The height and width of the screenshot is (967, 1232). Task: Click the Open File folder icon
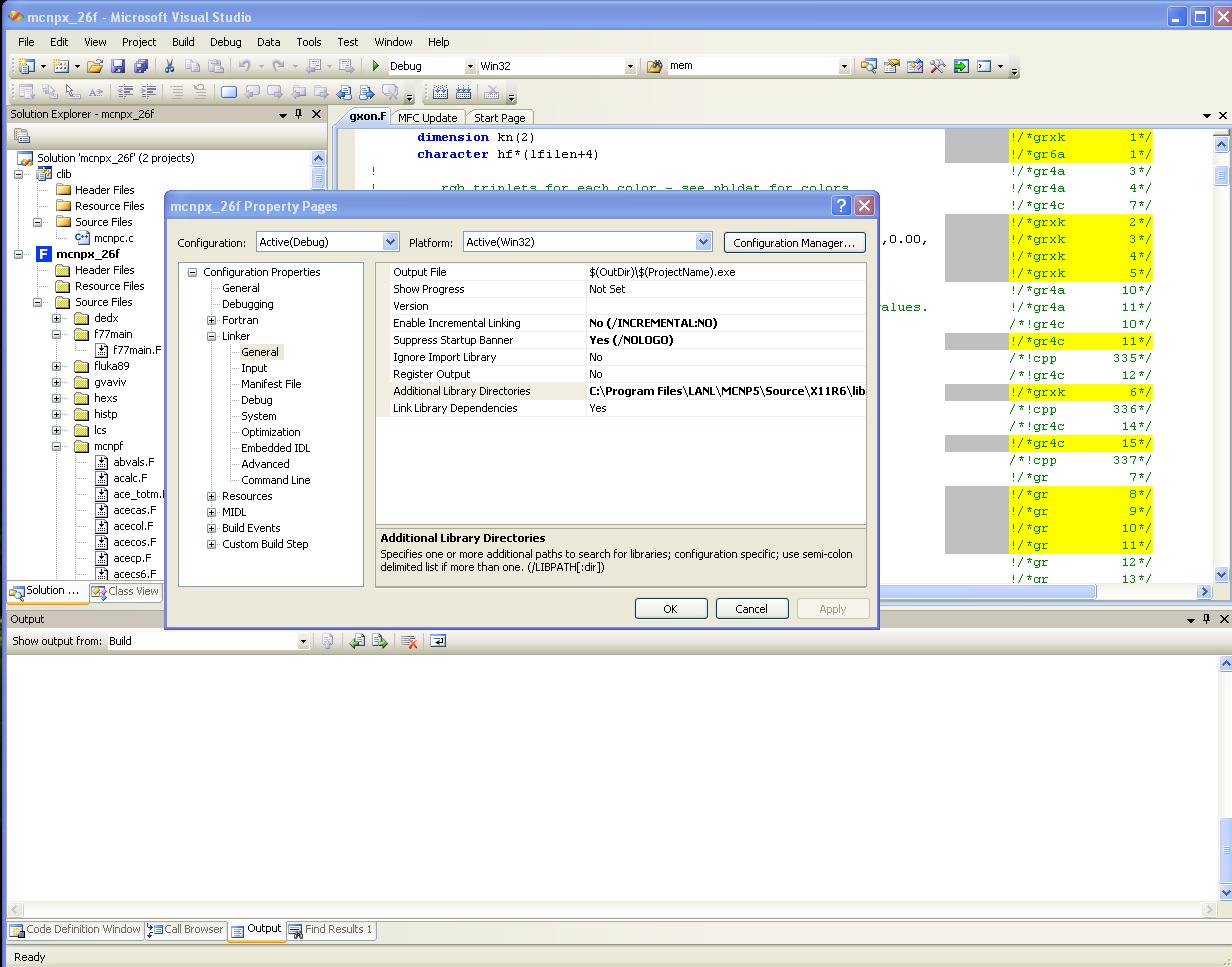click(94, 66)
